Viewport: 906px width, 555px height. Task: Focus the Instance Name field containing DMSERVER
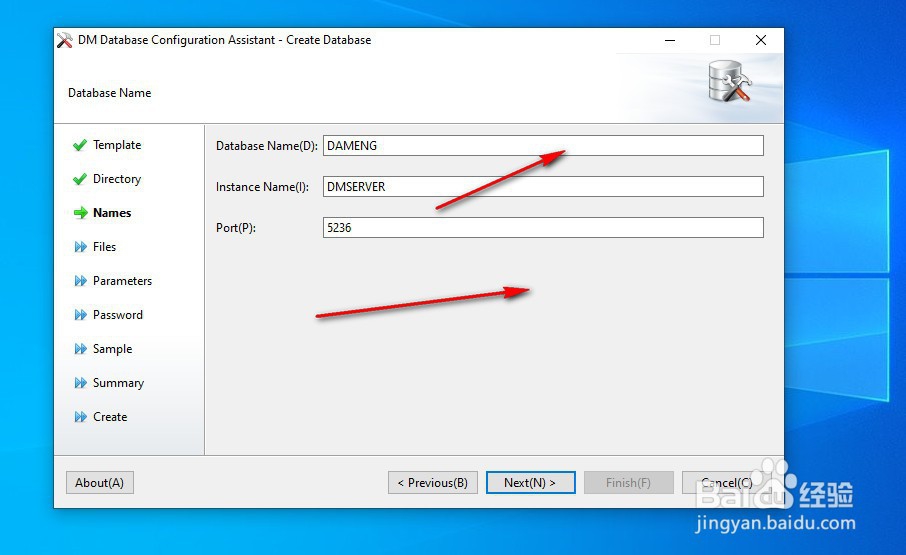[543, 187]
